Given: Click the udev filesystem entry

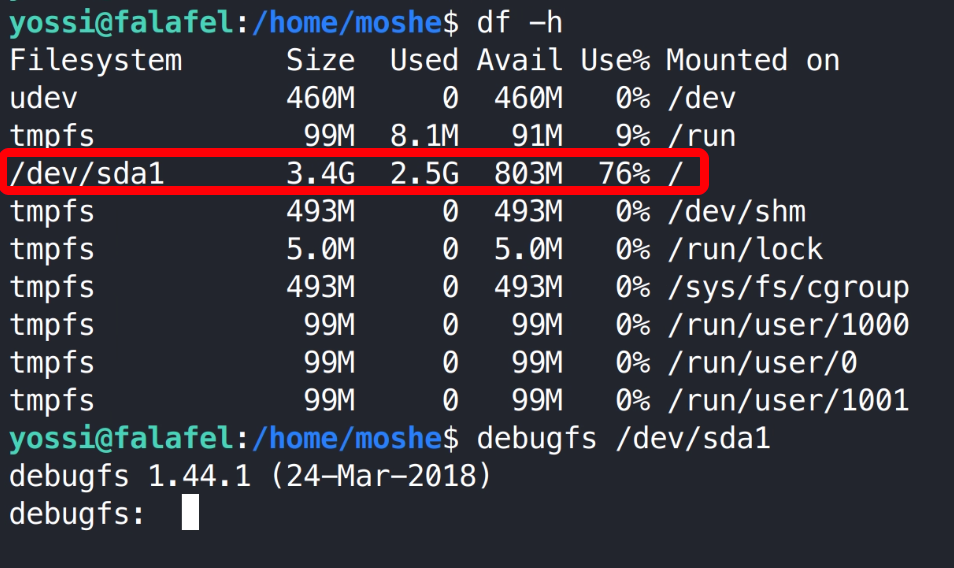Looking at the screenshot, I should coord(44,98).
